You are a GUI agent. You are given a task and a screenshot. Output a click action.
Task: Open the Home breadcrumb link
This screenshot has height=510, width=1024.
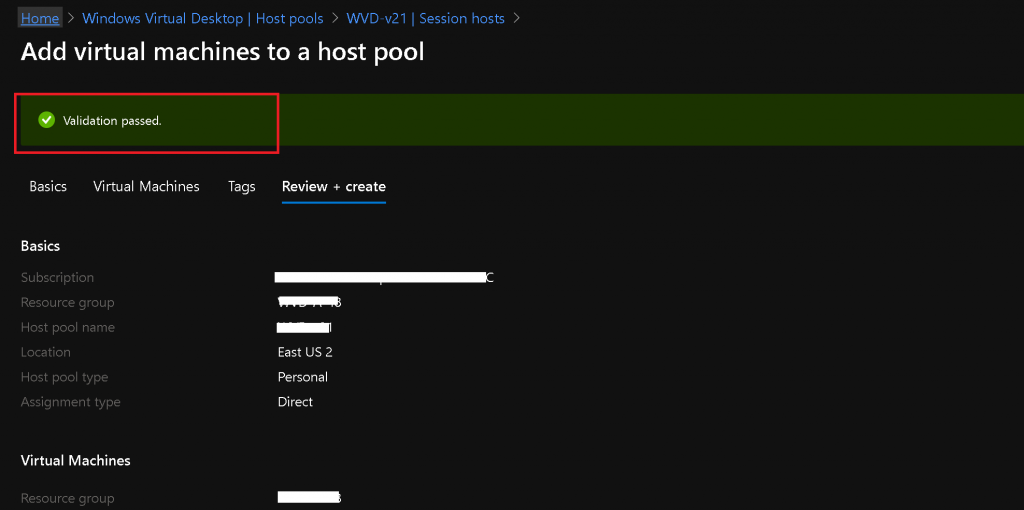click(x=40, y=18)
